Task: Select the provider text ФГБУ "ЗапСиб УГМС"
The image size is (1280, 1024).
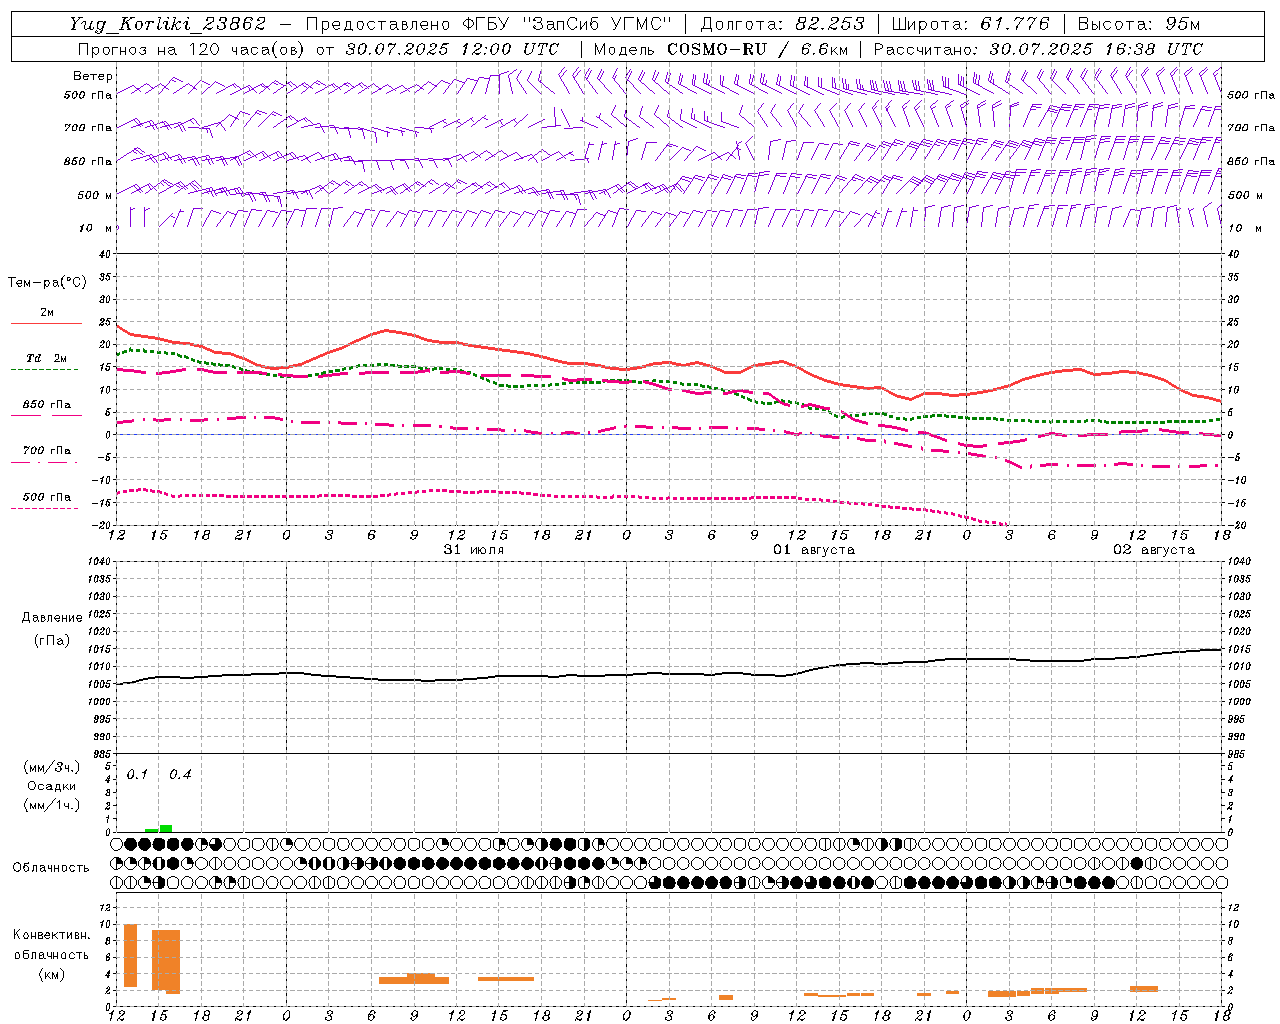Action: coord(568,24)
